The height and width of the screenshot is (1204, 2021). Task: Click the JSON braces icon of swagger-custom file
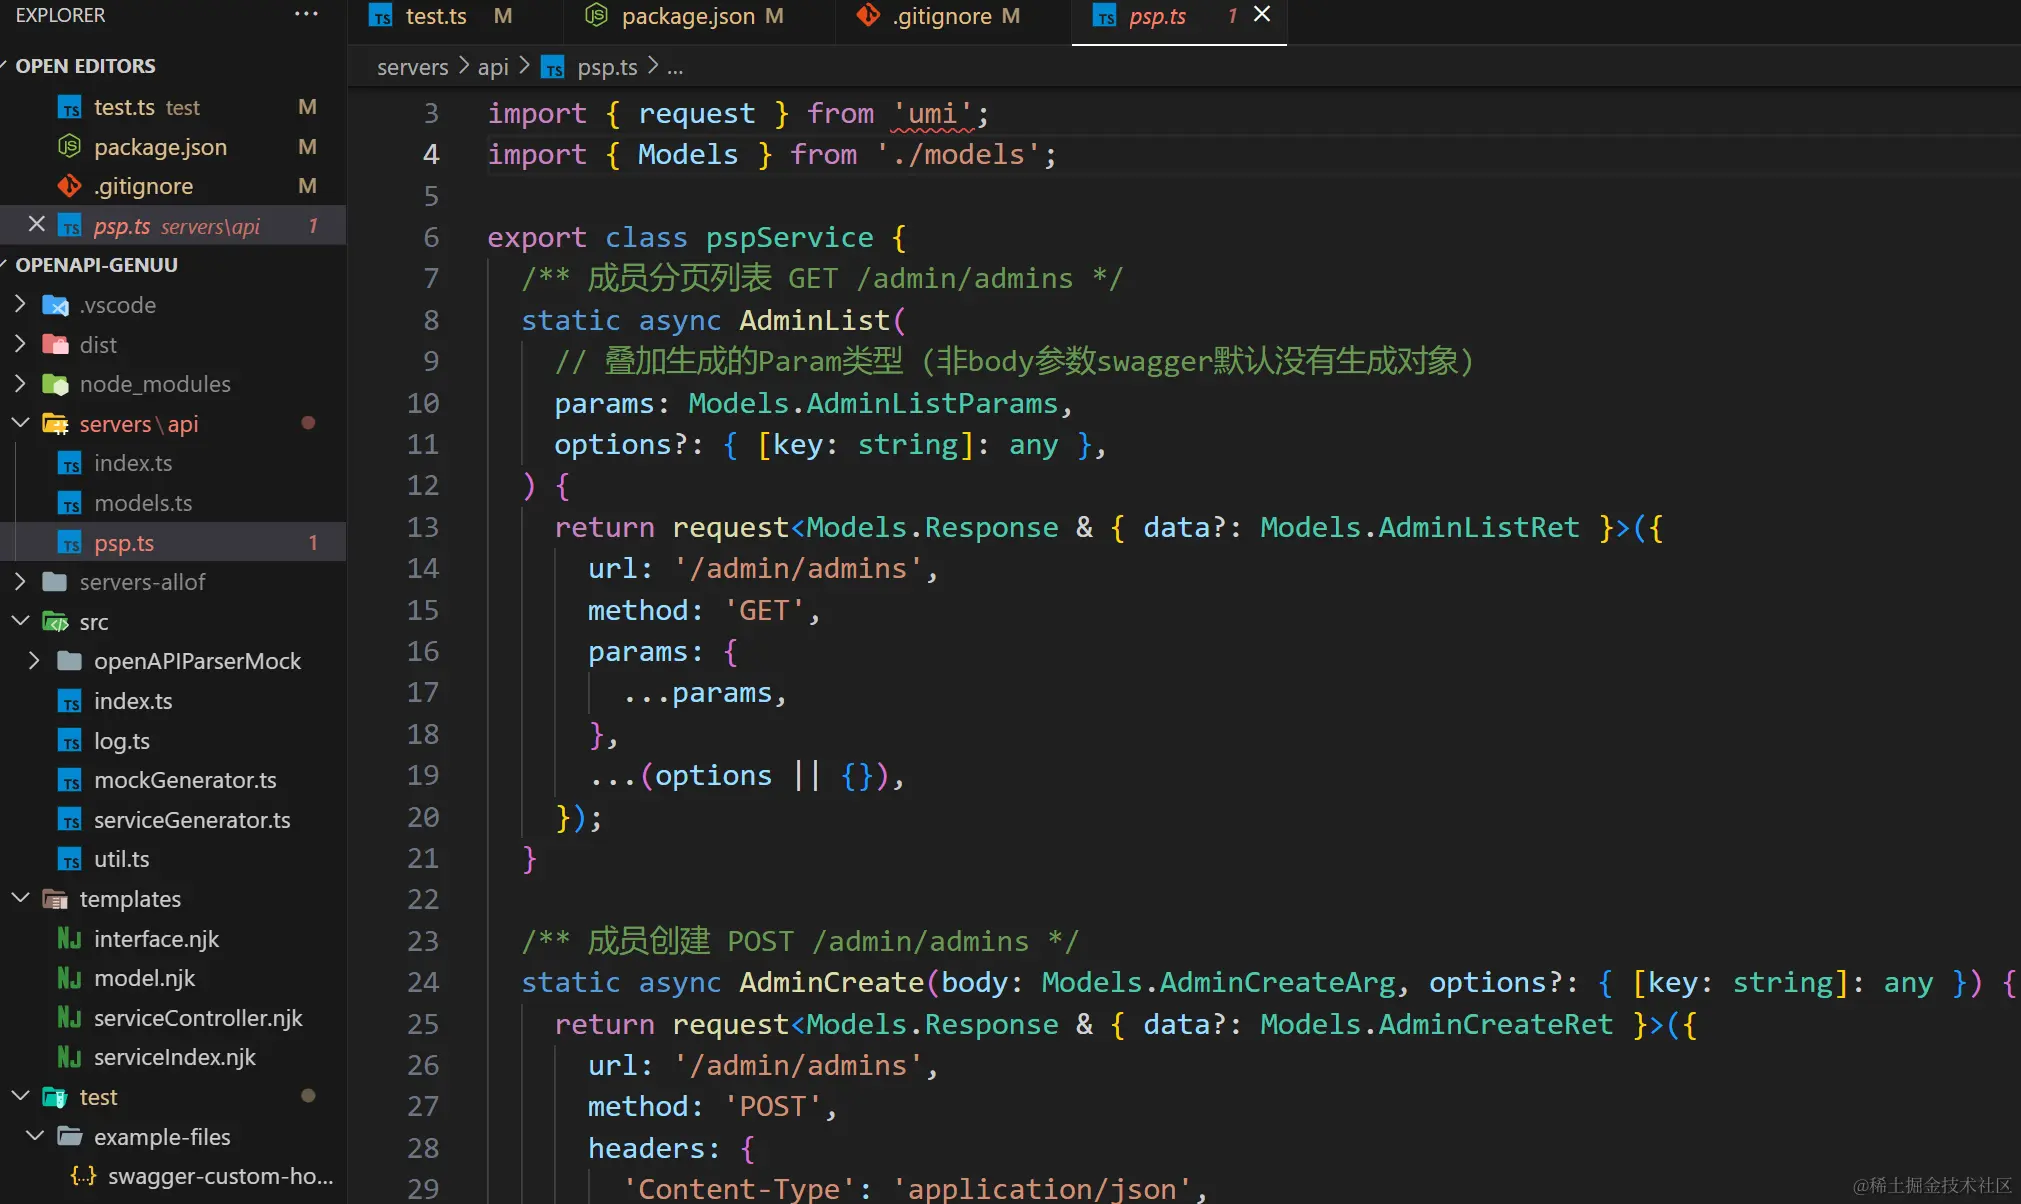pos(83,1175)
